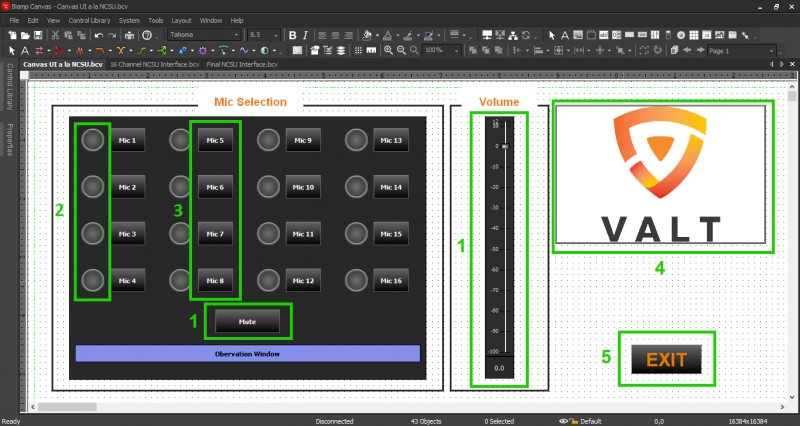
Task: Toggle the round indicator next to Mic 10
Action: 268,187
